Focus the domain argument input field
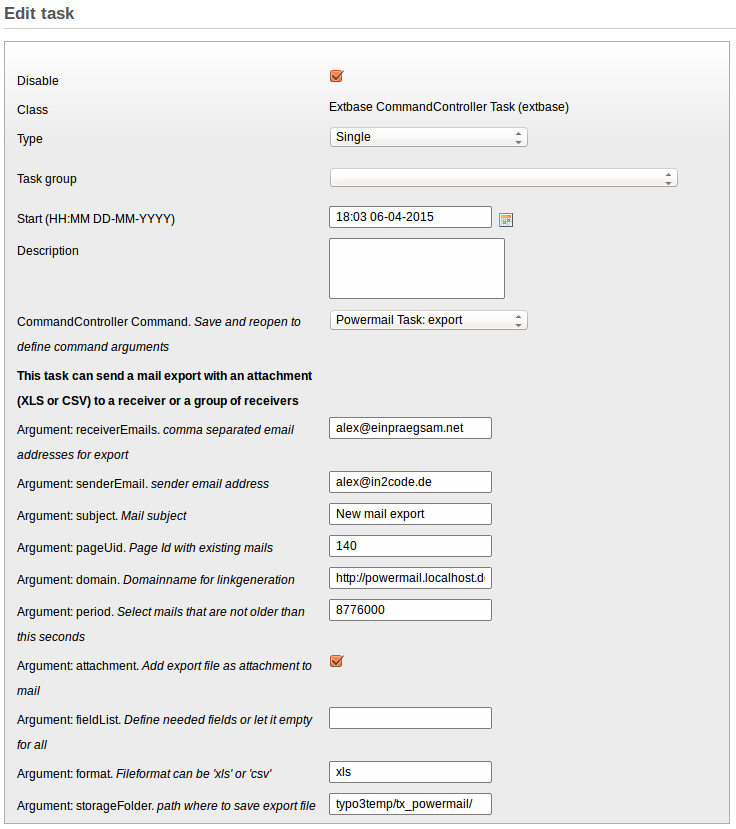This screenshot has width=736, height=829. (410, 578)
